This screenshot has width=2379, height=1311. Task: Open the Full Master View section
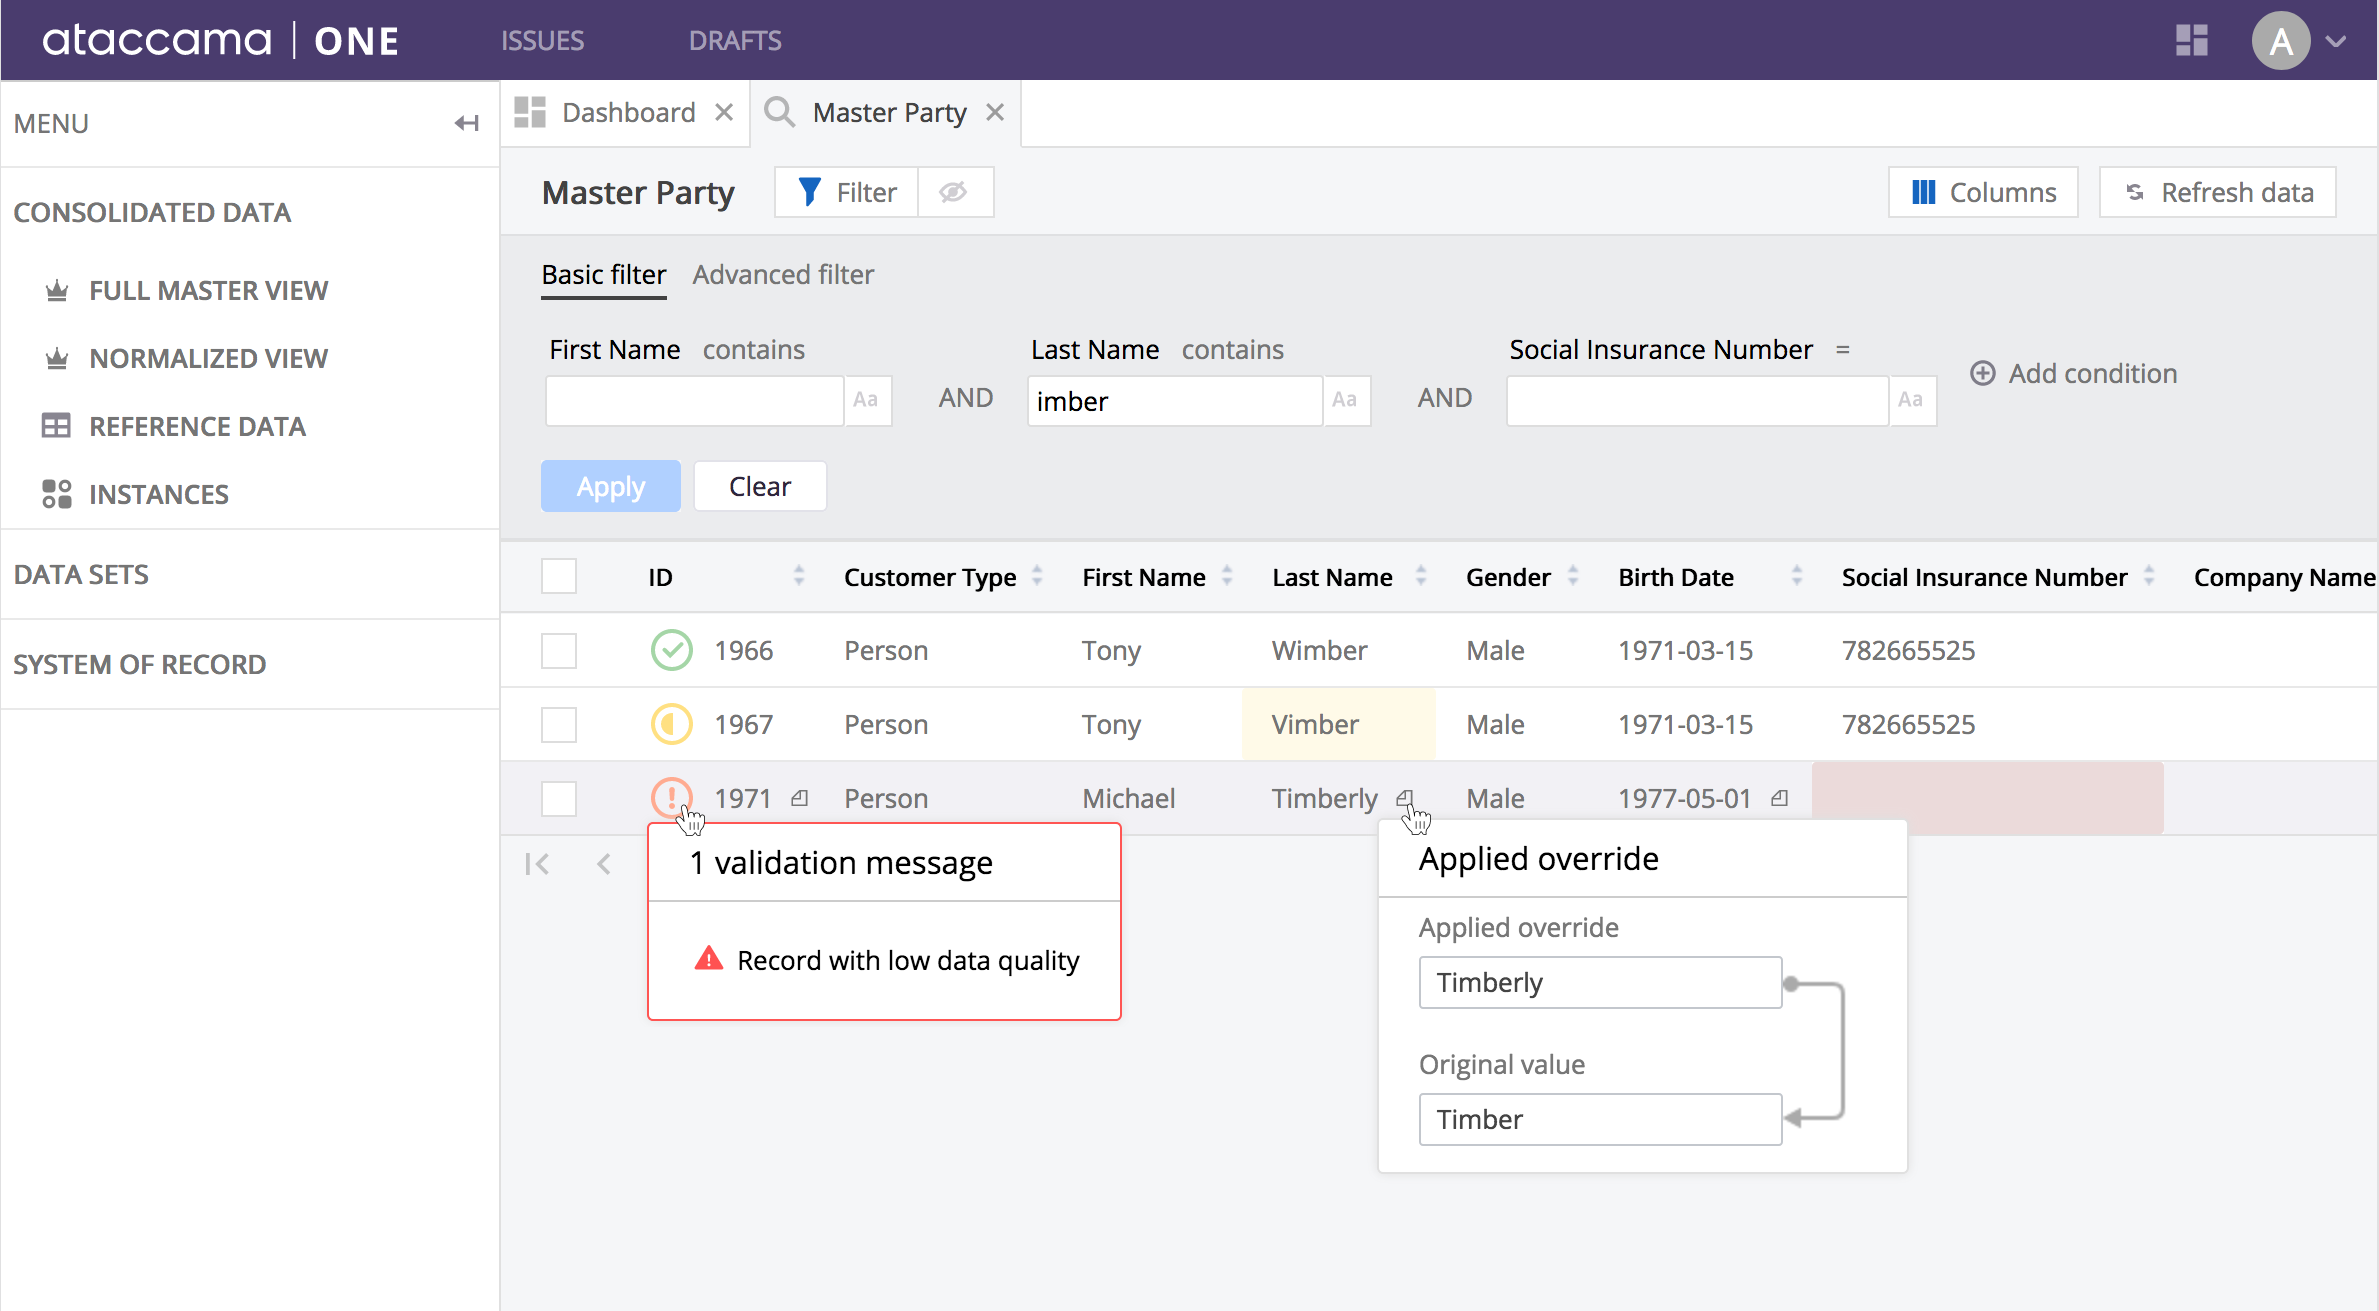point(209,290)
